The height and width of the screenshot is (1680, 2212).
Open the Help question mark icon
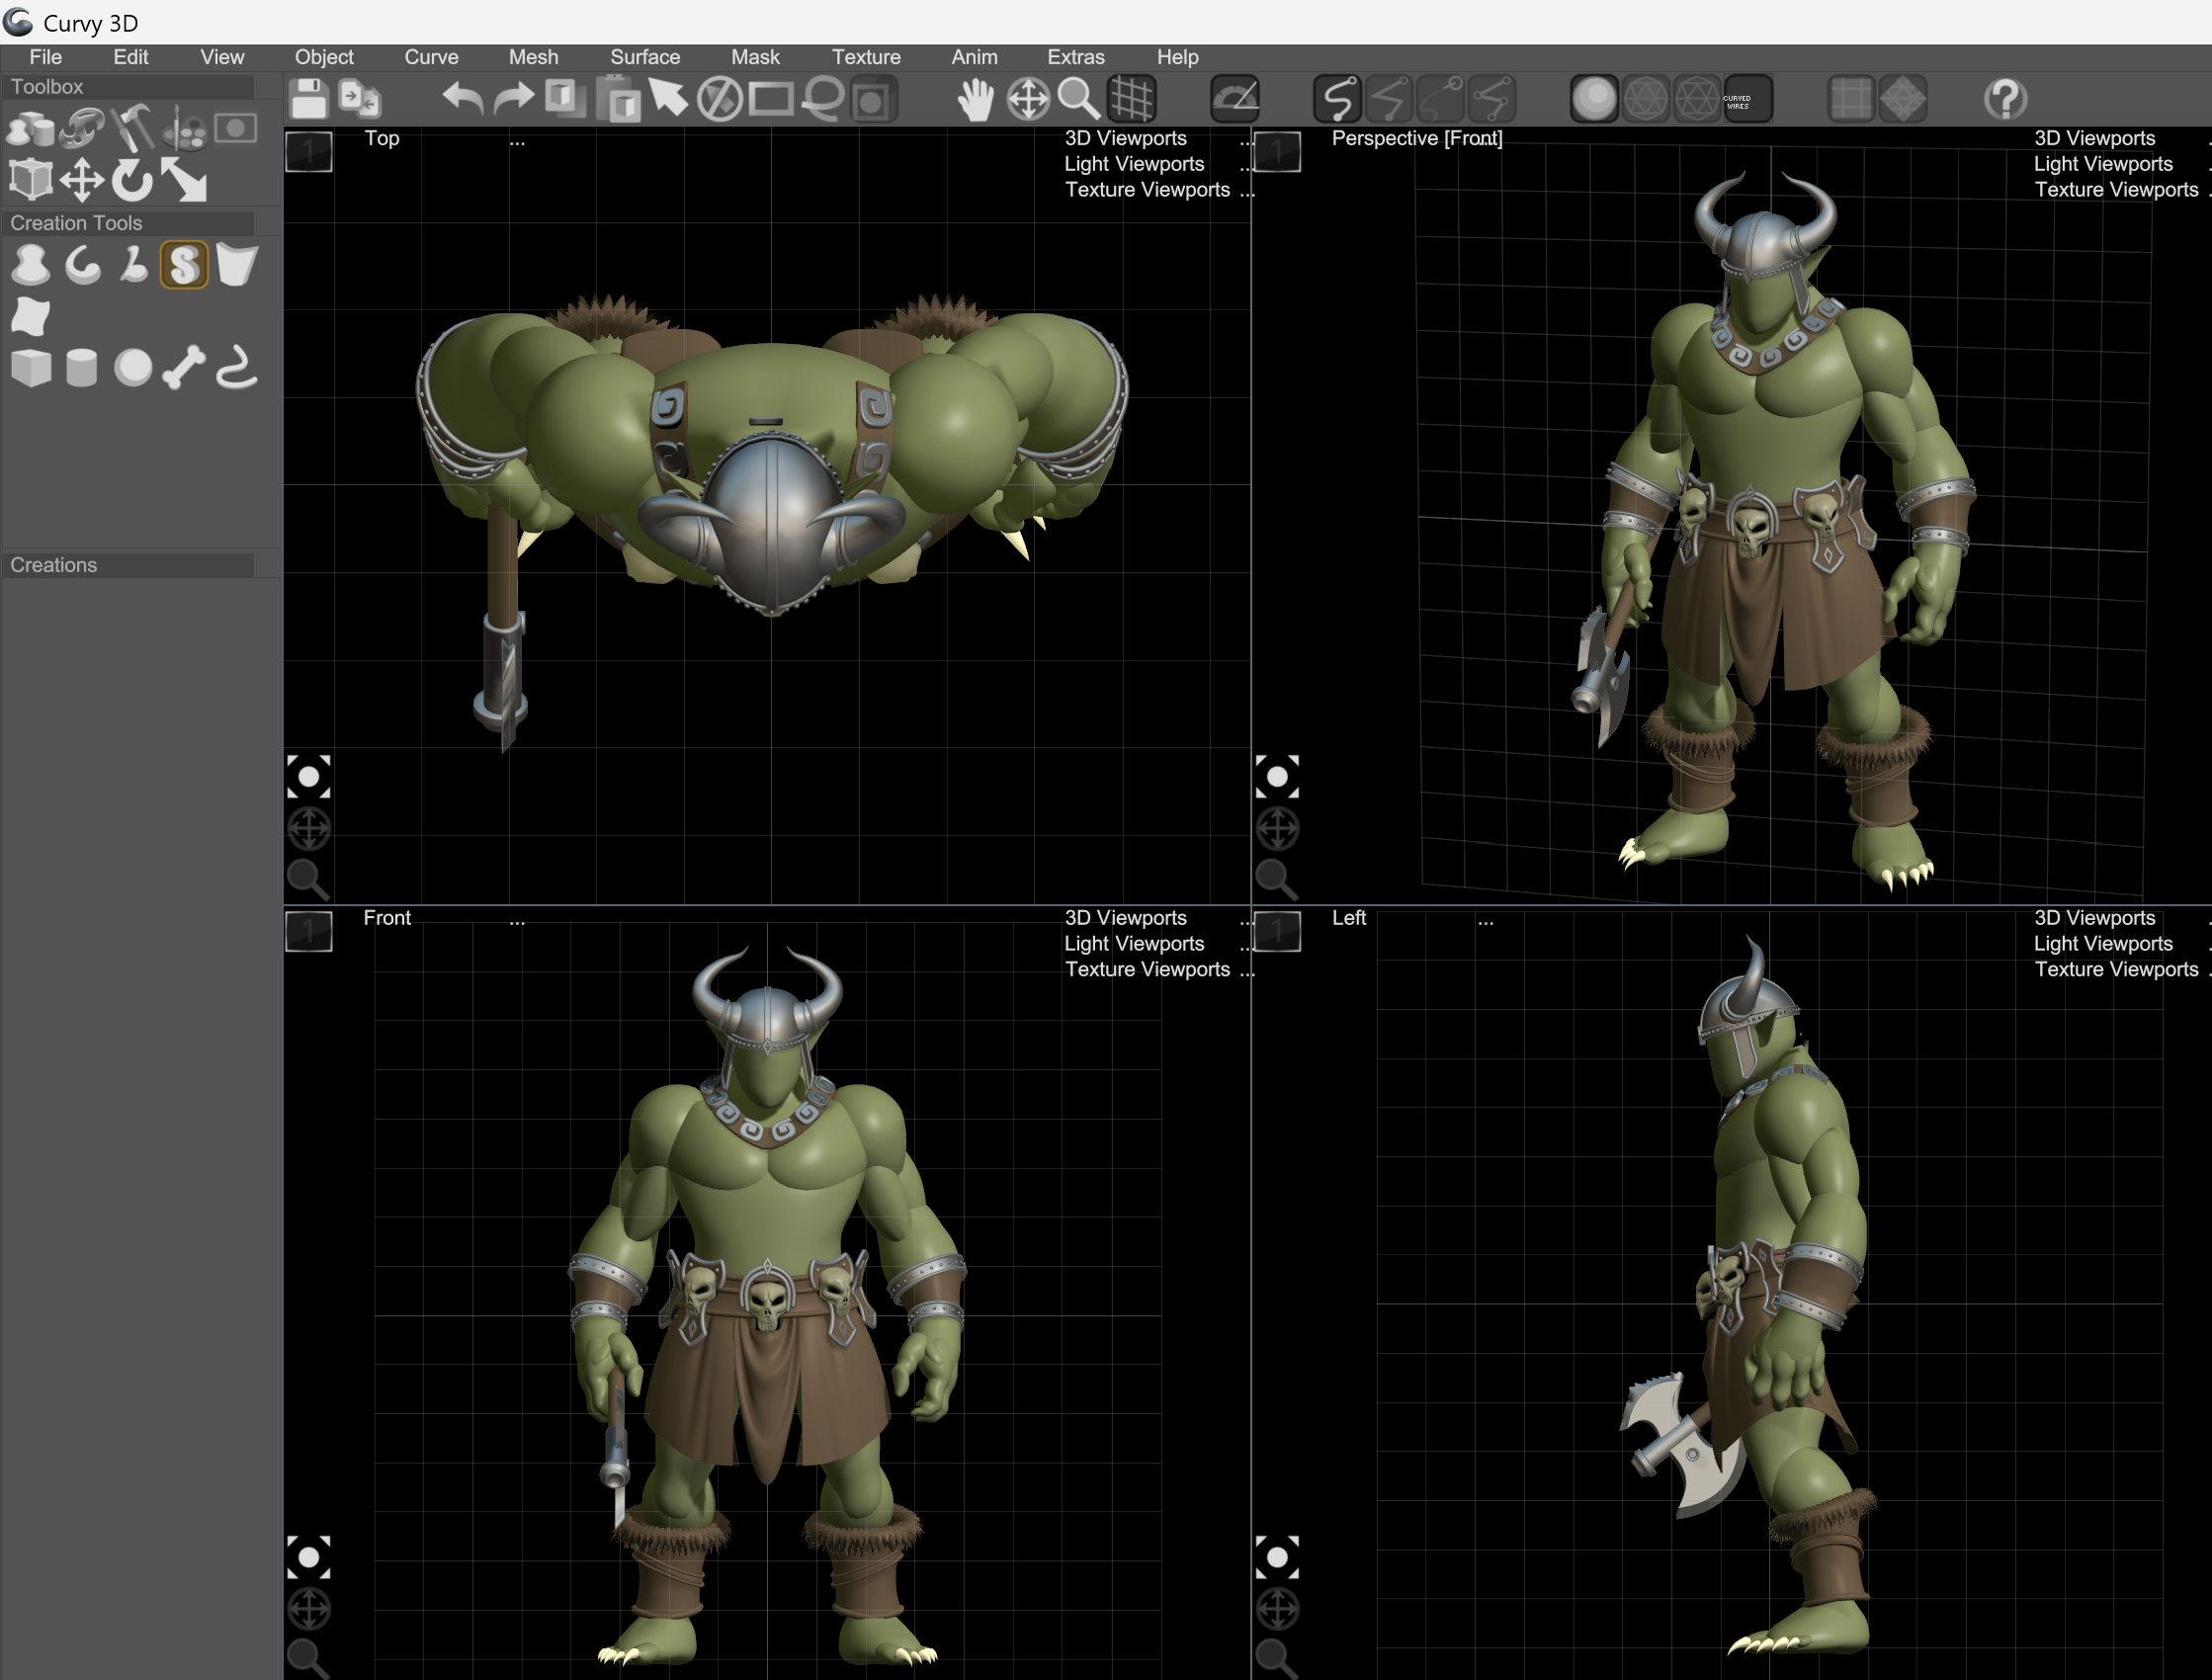[2005, 99]
